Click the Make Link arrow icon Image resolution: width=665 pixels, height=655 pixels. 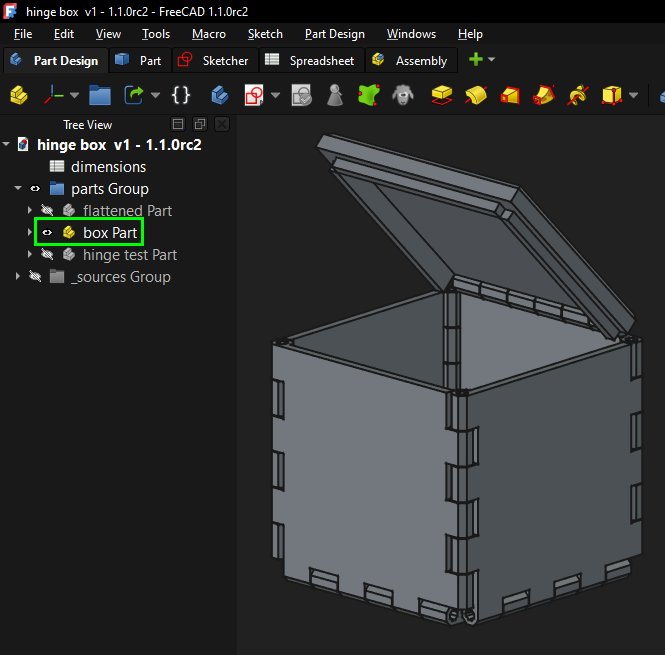(x=134, y=95)
